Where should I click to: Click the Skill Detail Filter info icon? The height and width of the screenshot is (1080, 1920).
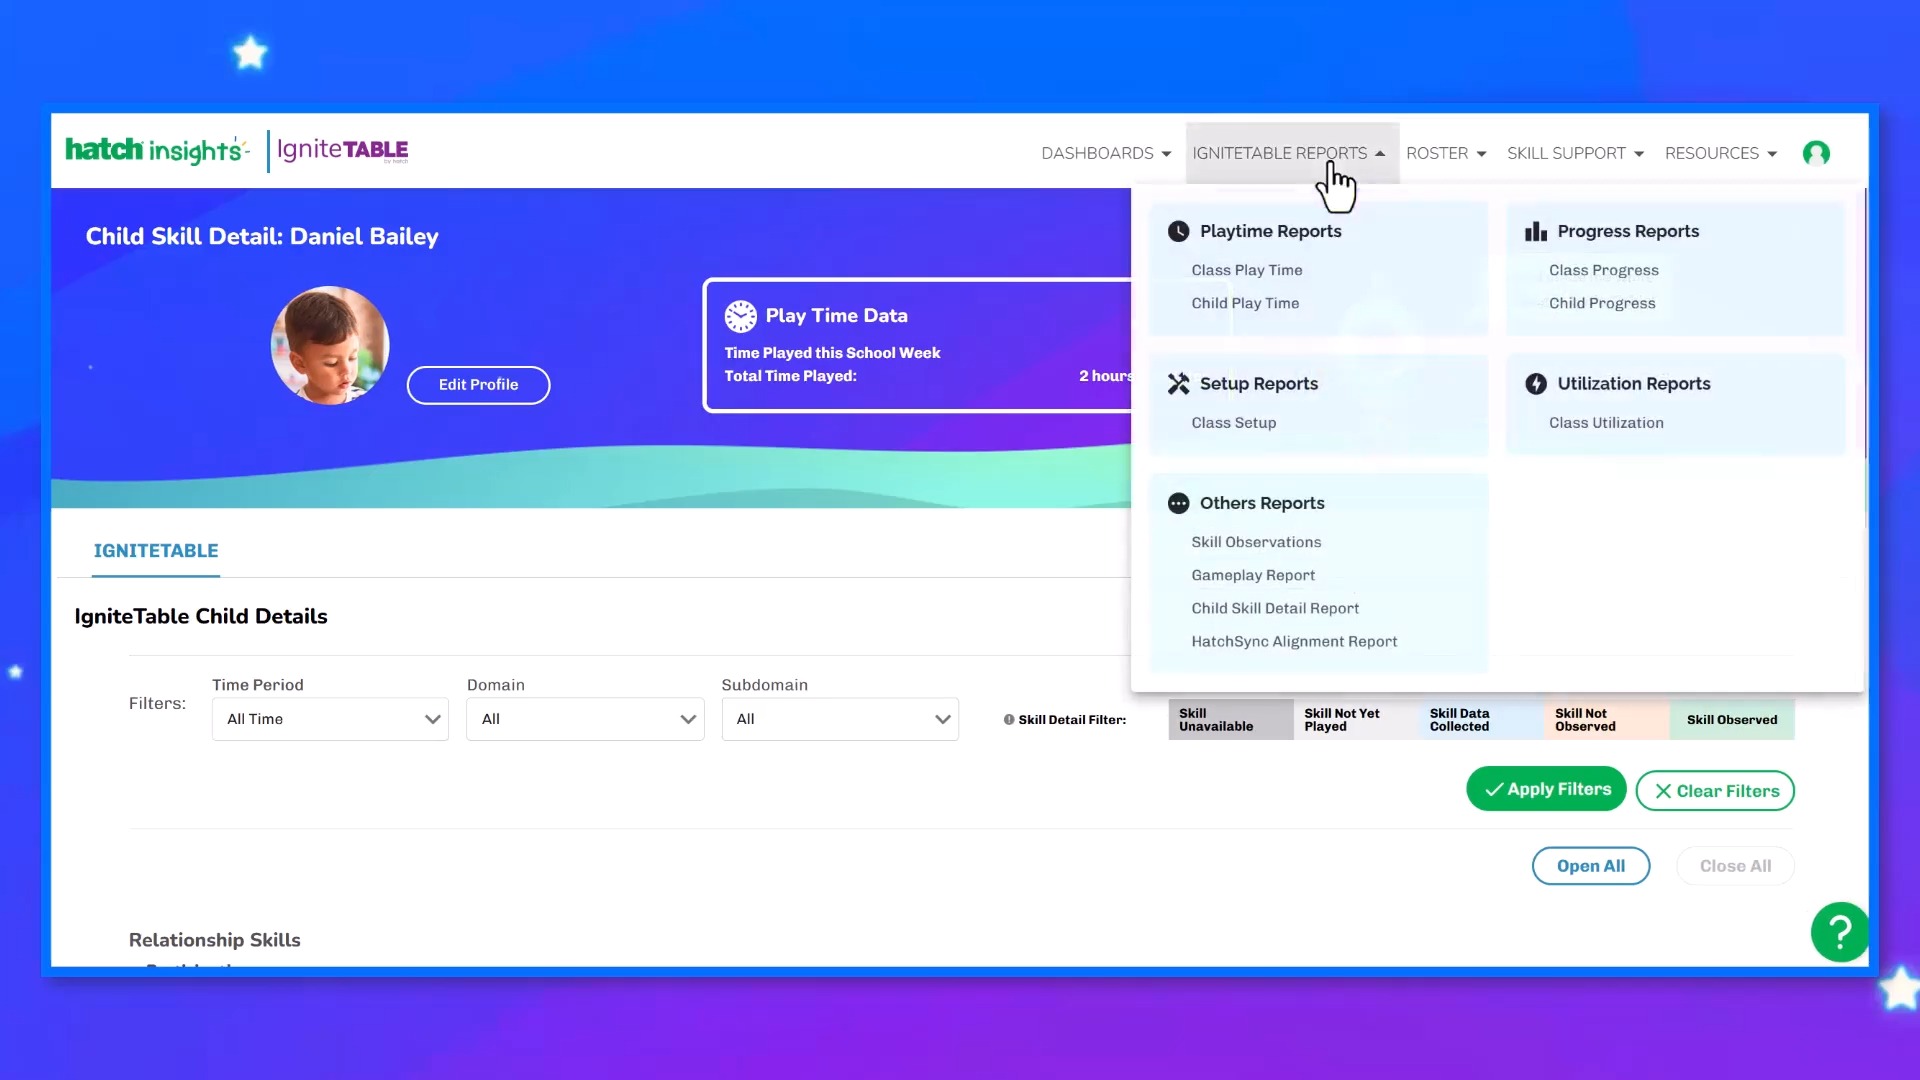click(x=1009, y=720)
